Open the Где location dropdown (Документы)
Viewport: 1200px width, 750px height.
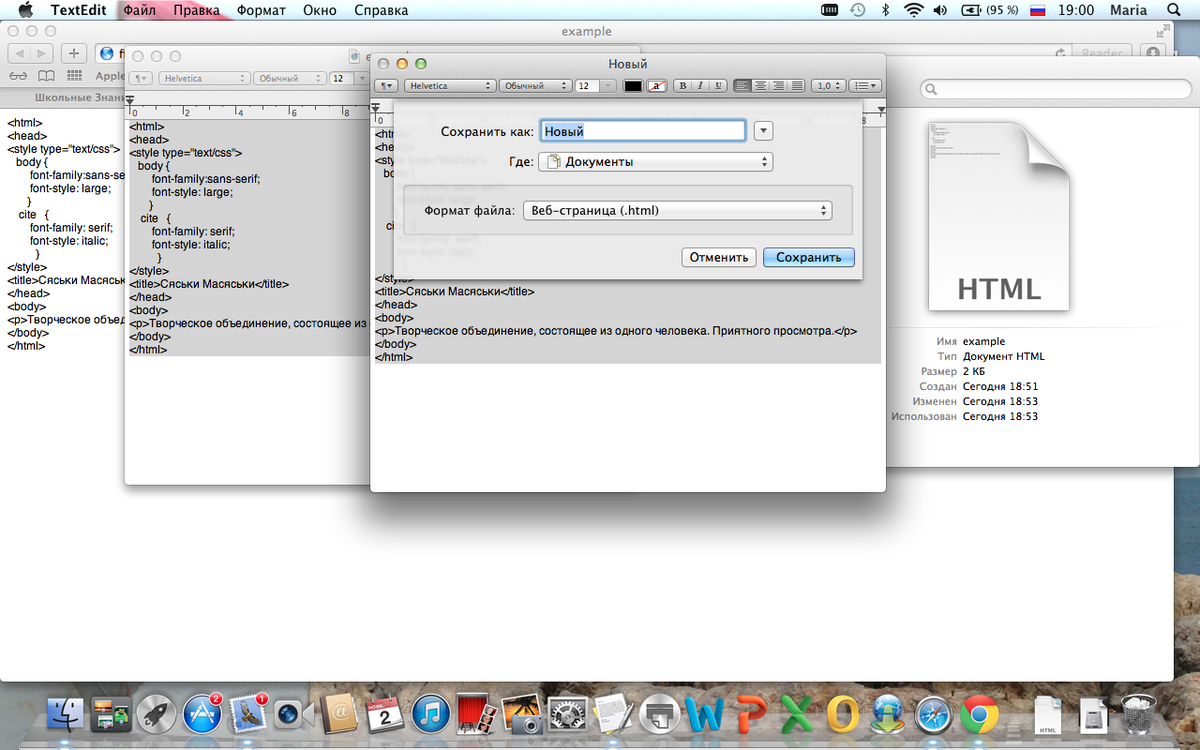pos(655,161)
